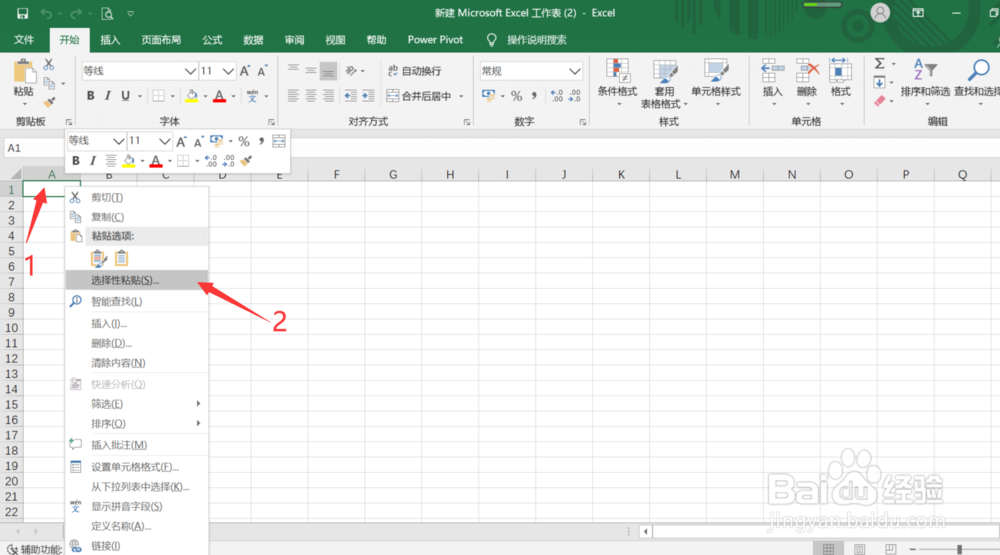Click the ribbon Format Painter brush

(x=49, y=102)
